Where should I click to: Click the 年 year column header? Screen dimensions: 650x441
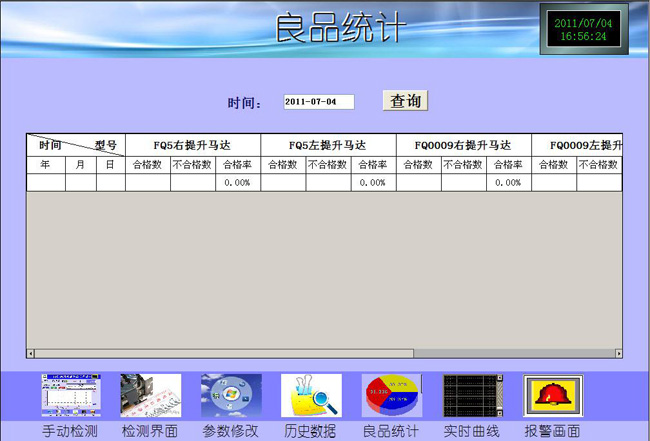point(46,165)
